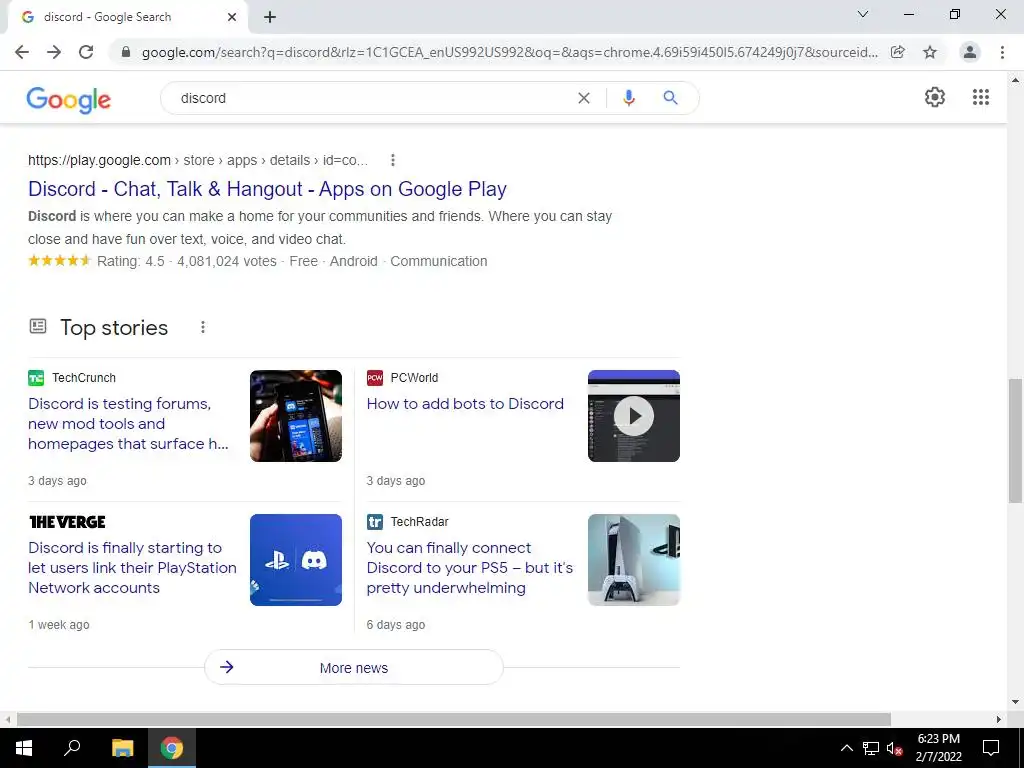Click the Top stories newspaper icon
Screen dimensions: 1024x768
(38, 326)
